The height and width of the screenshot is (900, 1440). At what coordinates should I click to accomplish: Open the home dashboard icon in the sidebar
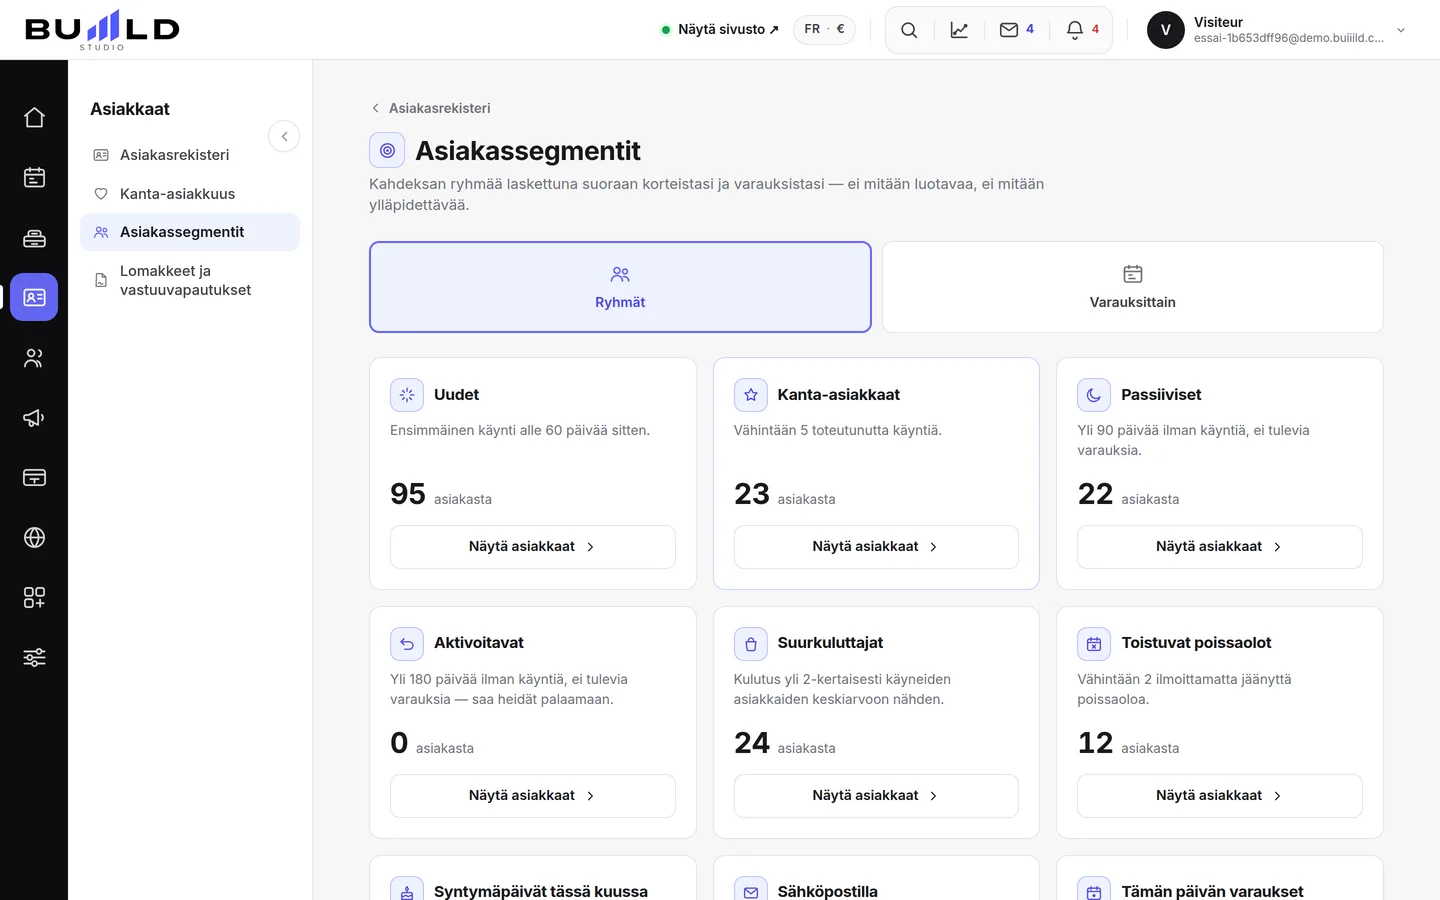click(x=34, y=118)
